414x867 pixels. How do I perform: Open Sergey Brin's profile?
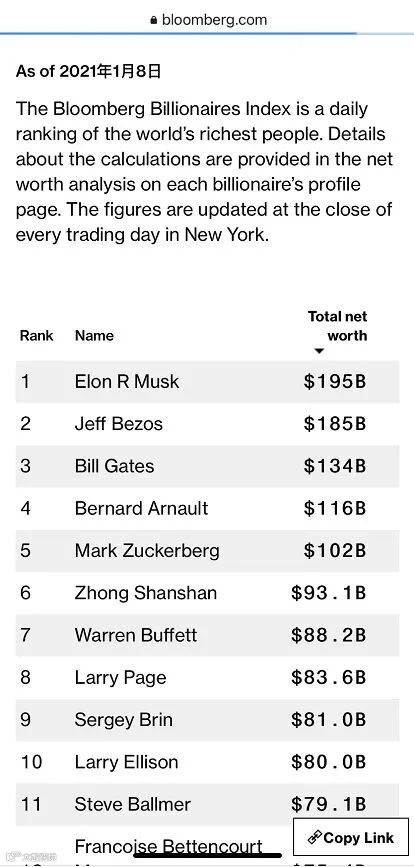[124, 719]
